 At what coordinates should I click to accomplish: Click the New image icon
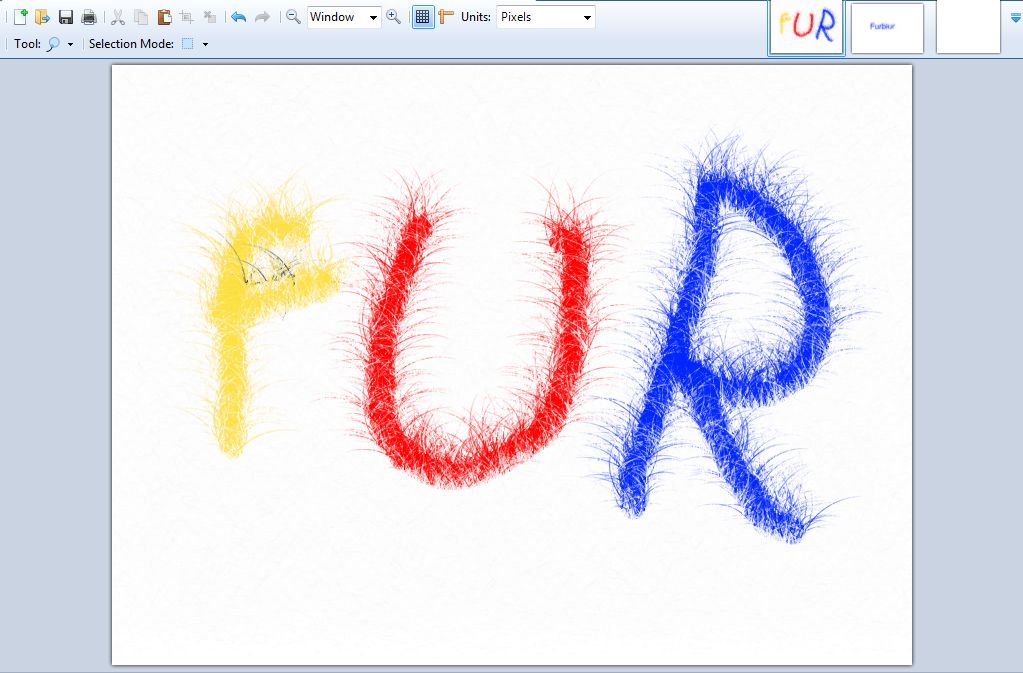[x=20, y=17]
